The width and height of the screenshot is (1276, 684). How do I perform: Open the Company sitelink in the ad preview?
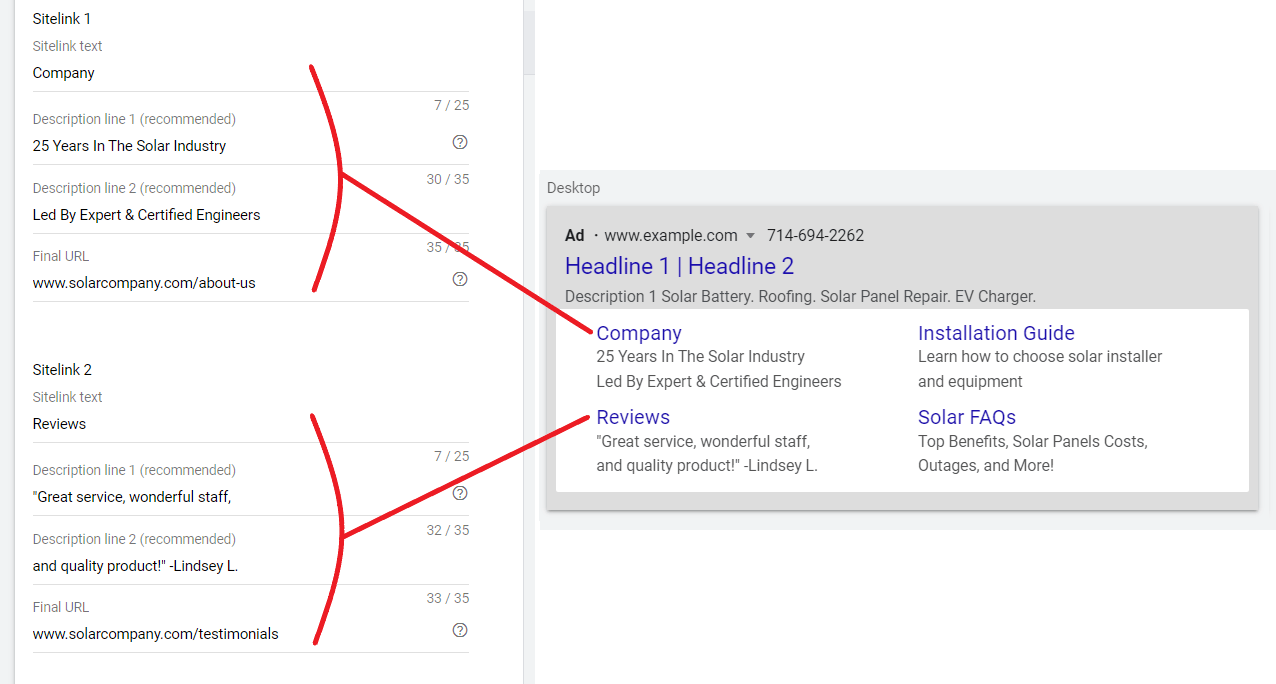tap(638, 332)
